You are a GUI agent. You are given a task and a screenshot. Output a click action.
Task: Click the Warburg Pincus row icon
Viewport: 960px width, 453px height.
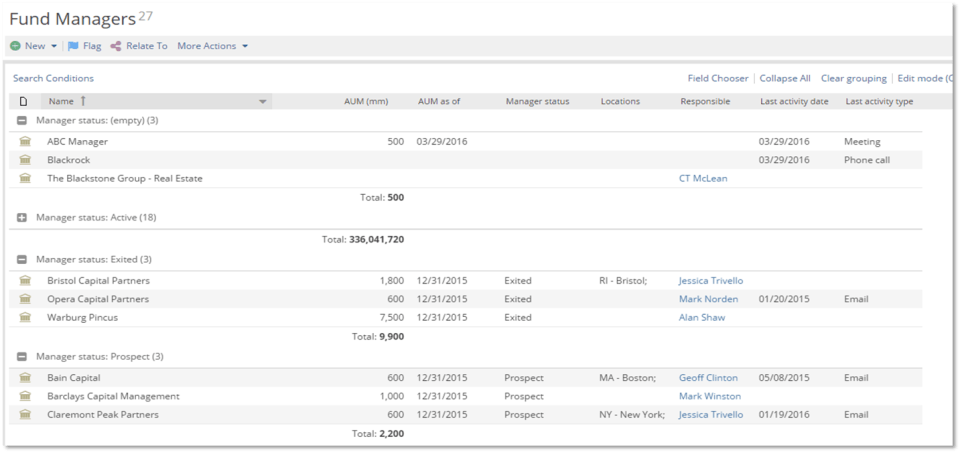[25, 317]
